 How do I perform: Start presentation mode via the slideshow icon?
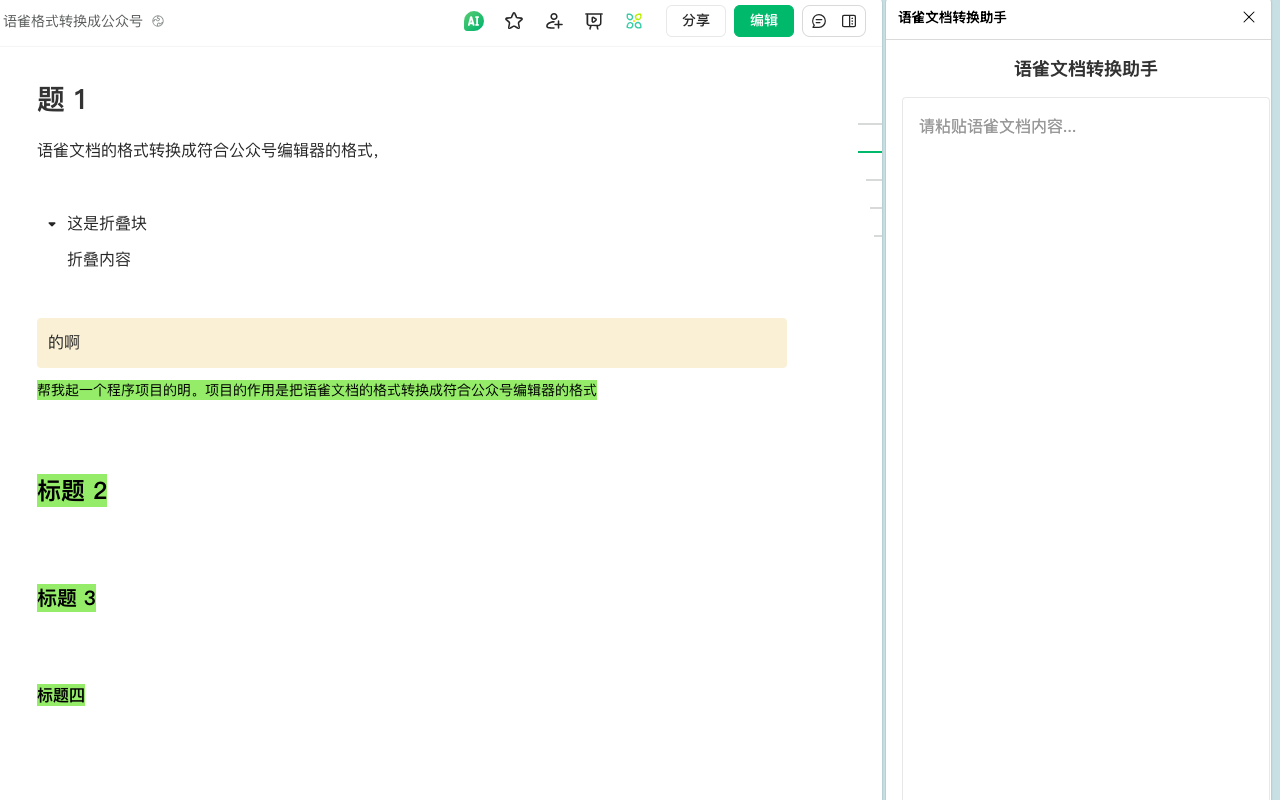[594, 21]
